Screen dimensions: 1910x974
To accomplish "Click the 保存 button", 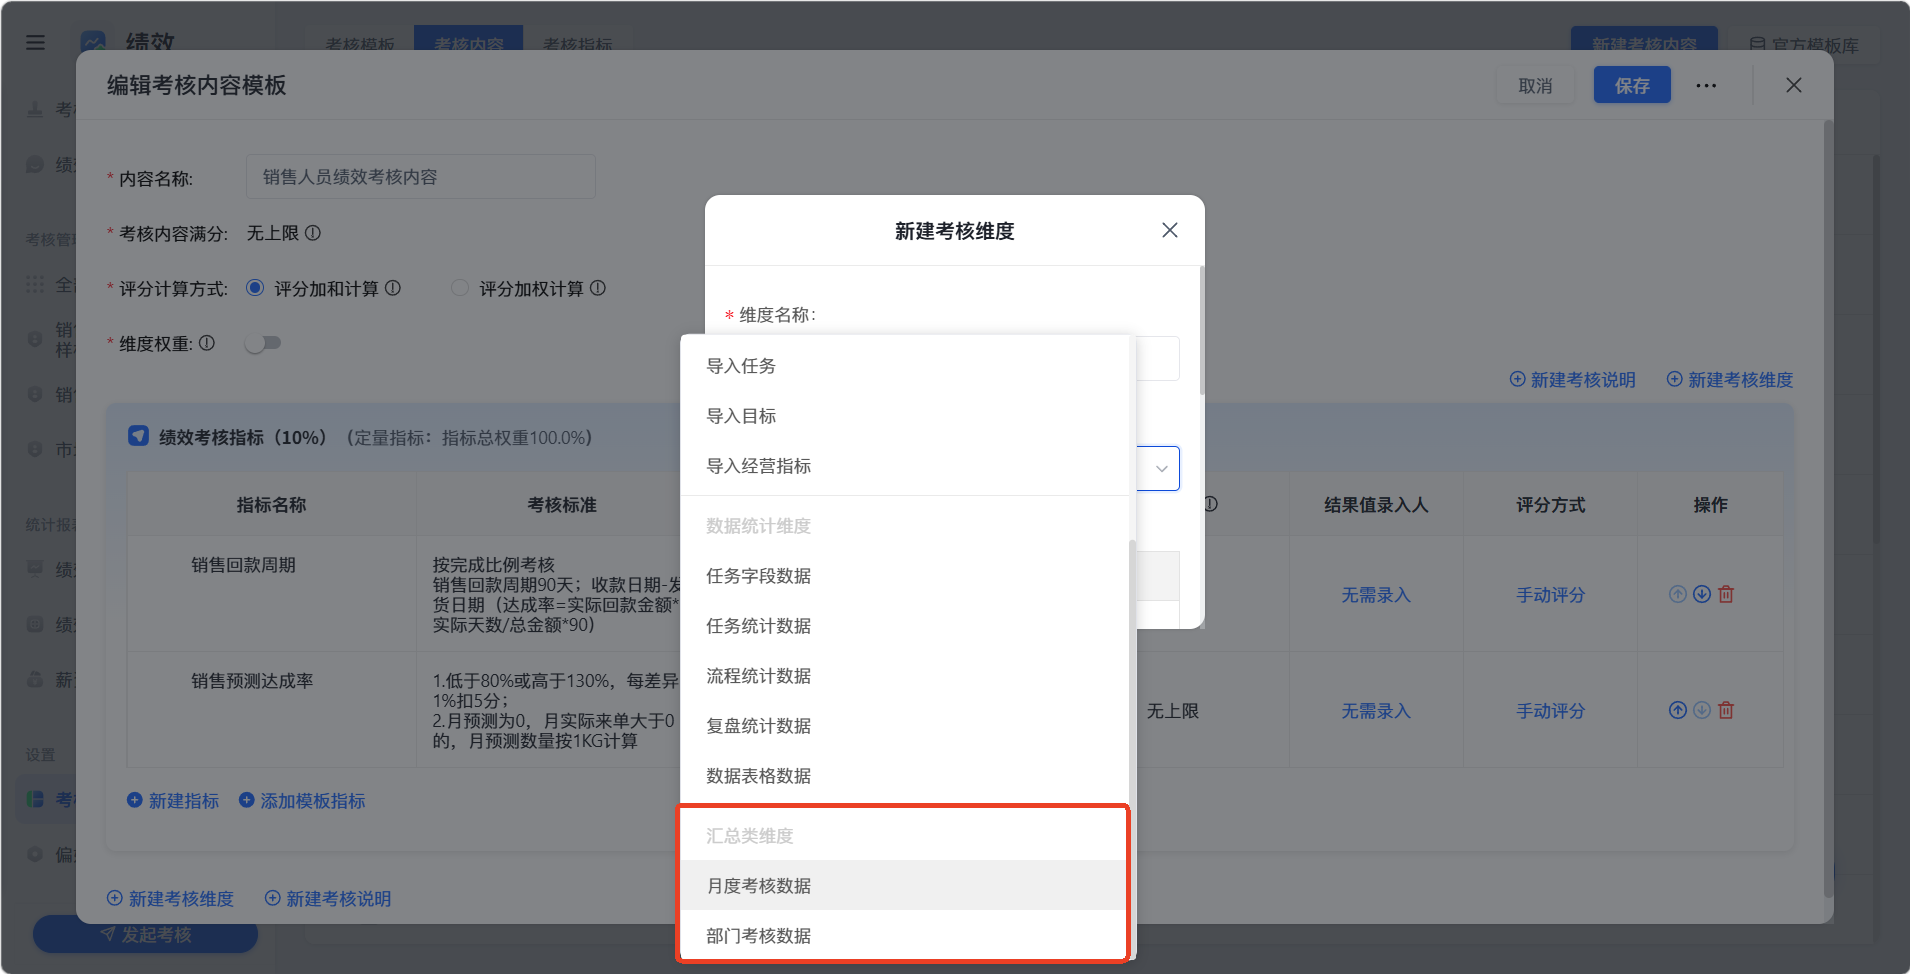I will coord(1632,85).
